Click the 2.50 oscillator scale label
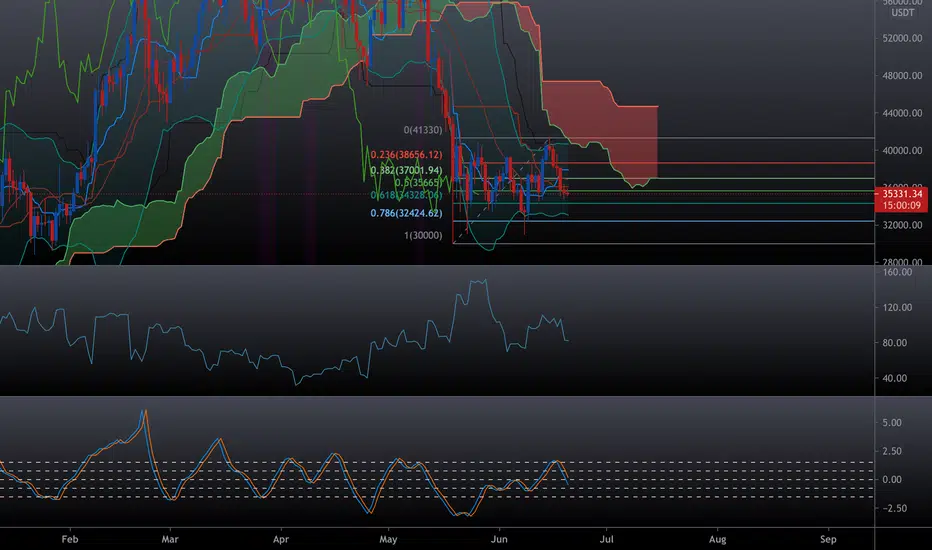The width and height of the screenshot is (932, 550). tap(892, 451)
